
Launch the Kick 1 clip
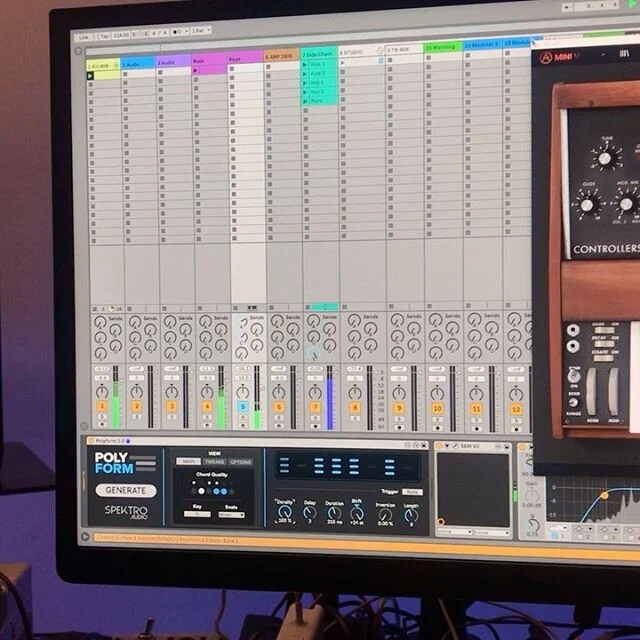(304, 65)
